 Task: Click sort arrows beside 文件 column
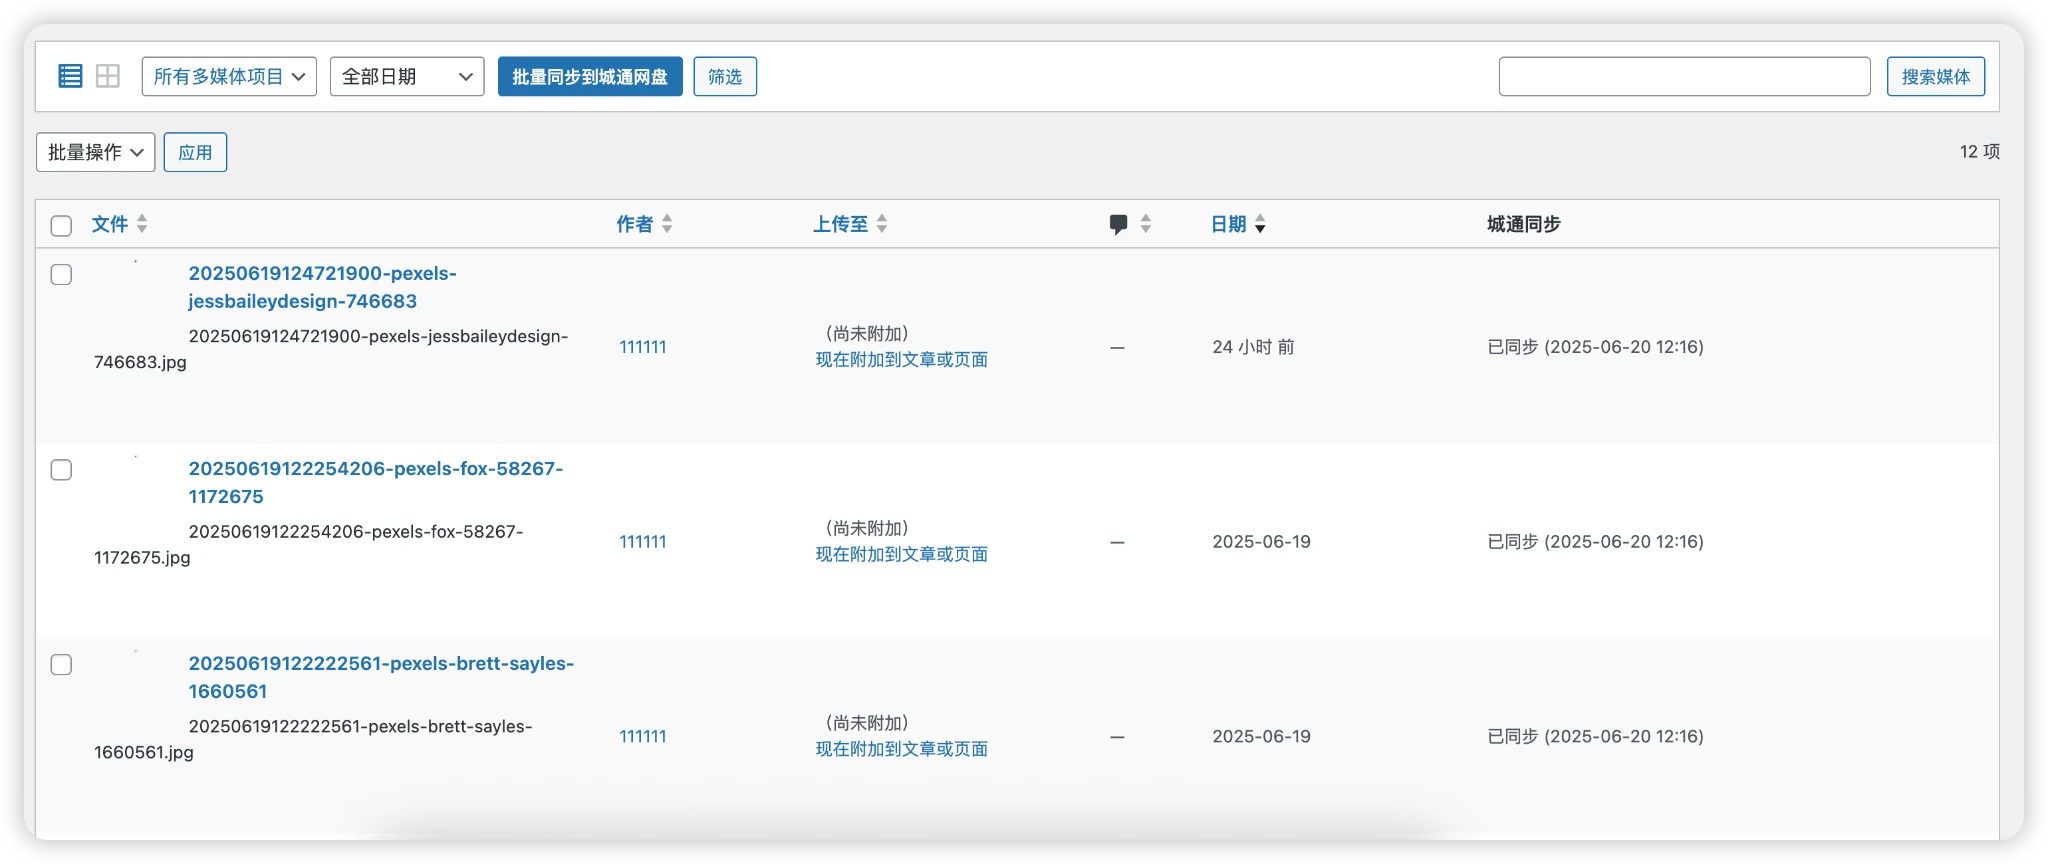tap(142, 224)
